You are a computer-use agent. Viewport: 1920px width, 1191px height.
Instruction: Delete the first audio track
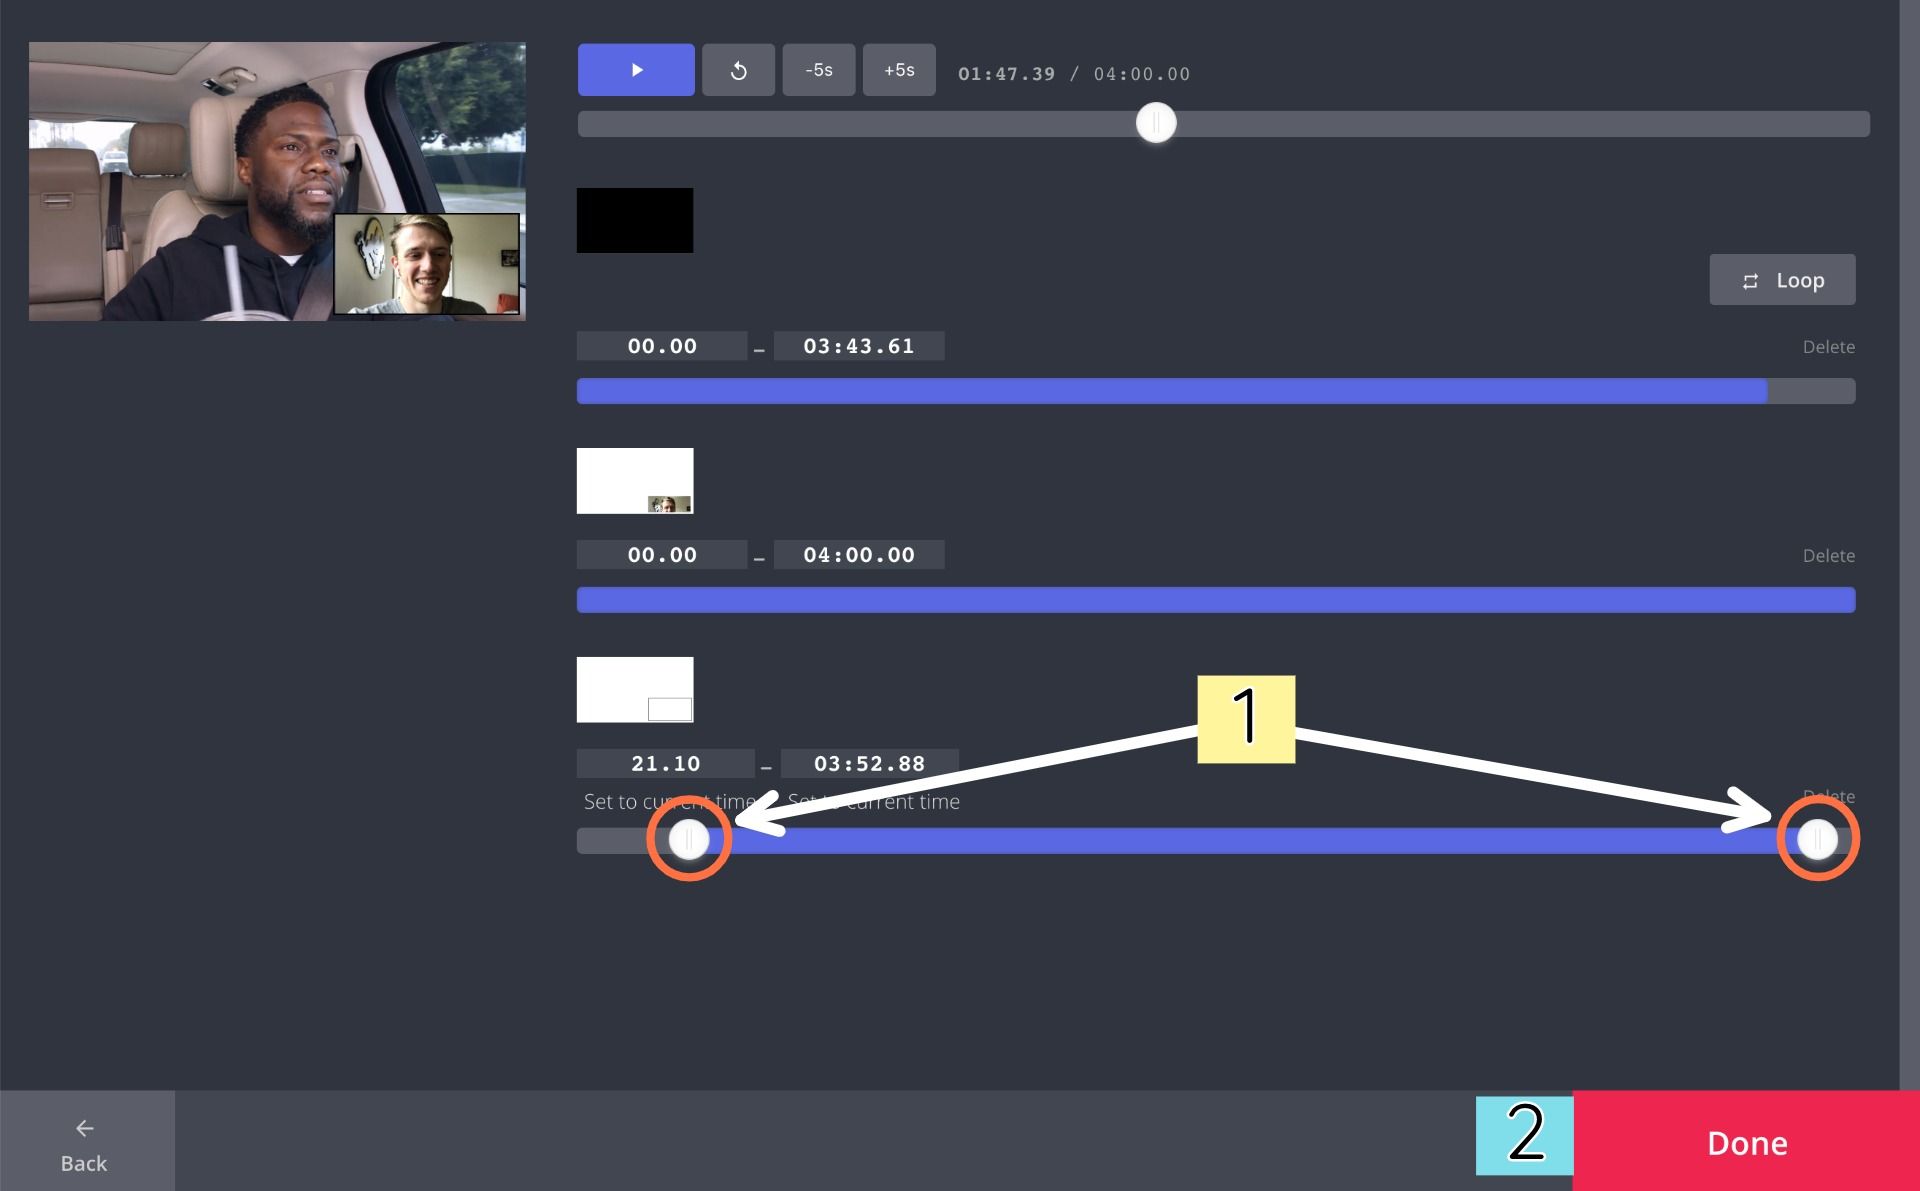[1829, 346]
